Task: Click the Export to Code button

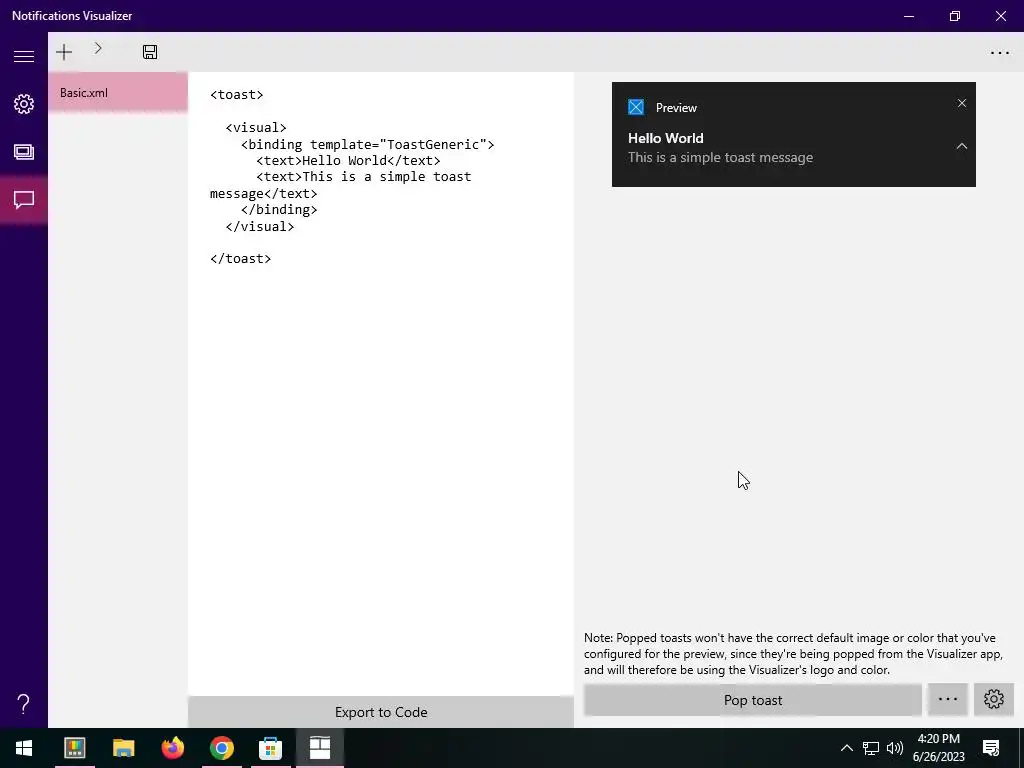Action: (381, 712)
